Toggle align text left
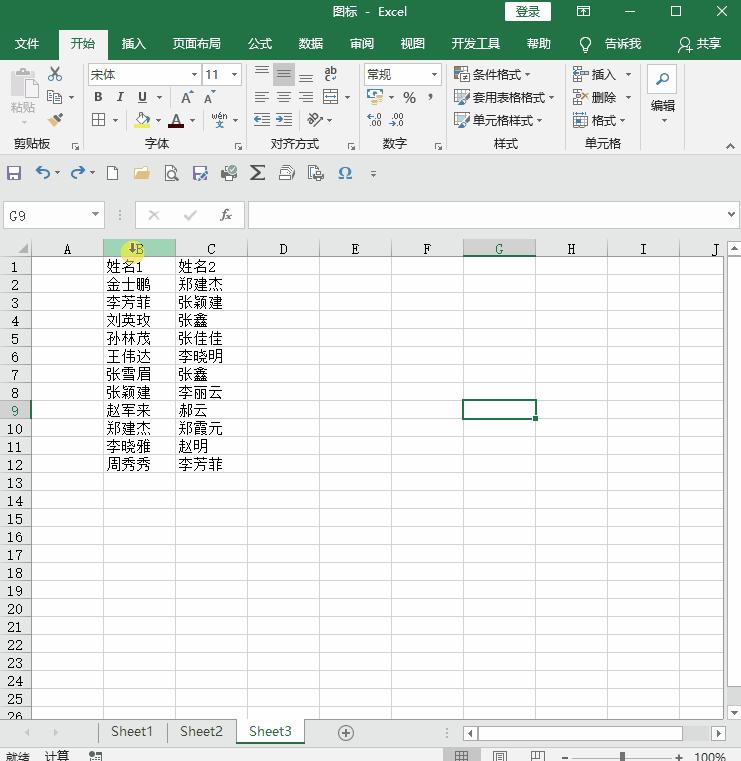Viewport: 741px width, 761px height. click(262, 97)
